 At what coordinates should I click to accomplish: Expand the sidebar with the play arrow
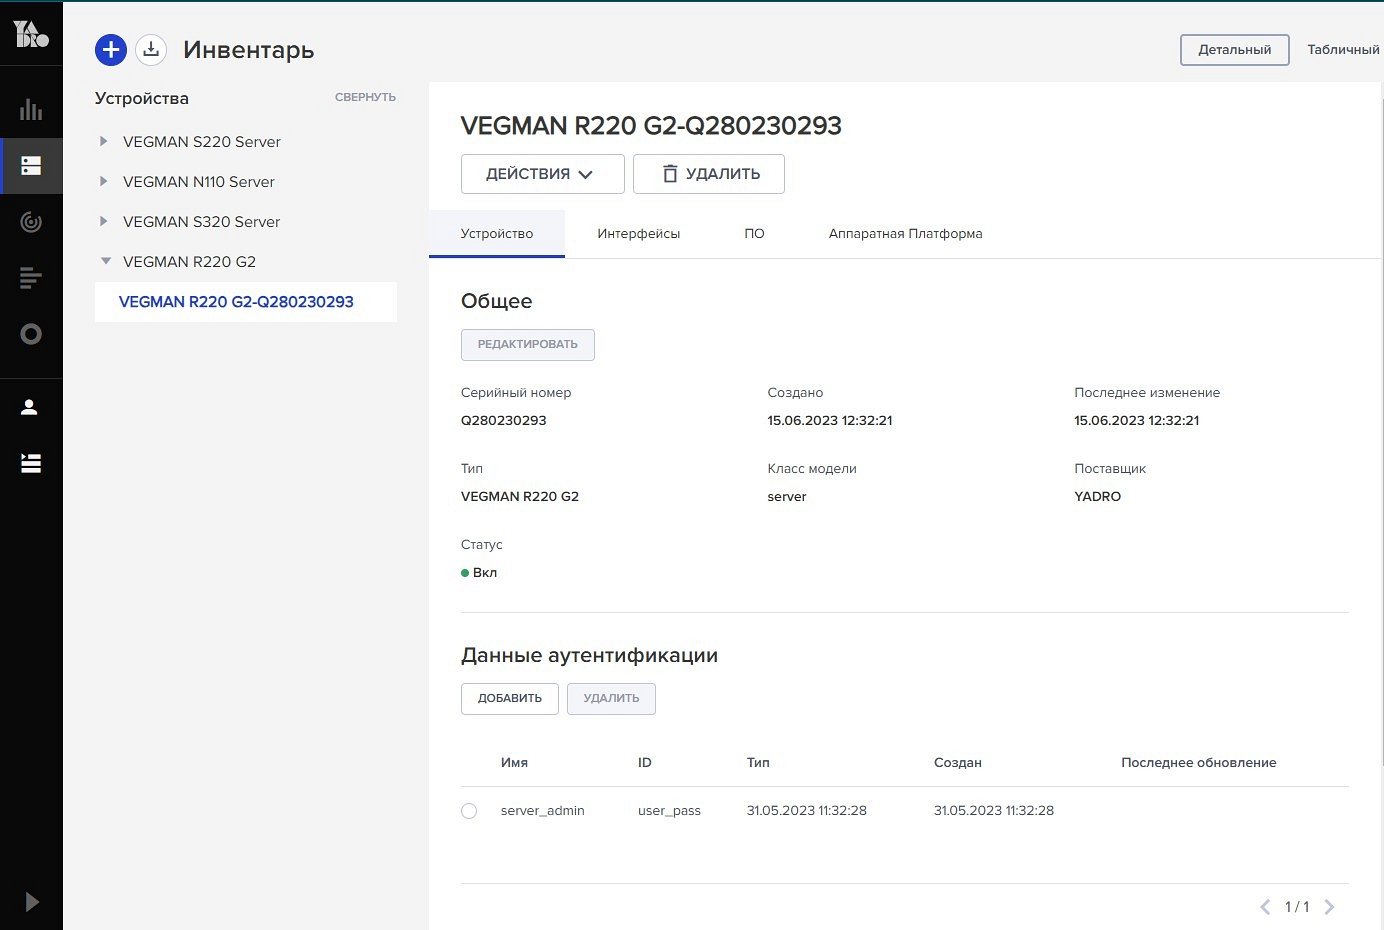point(31,902)
